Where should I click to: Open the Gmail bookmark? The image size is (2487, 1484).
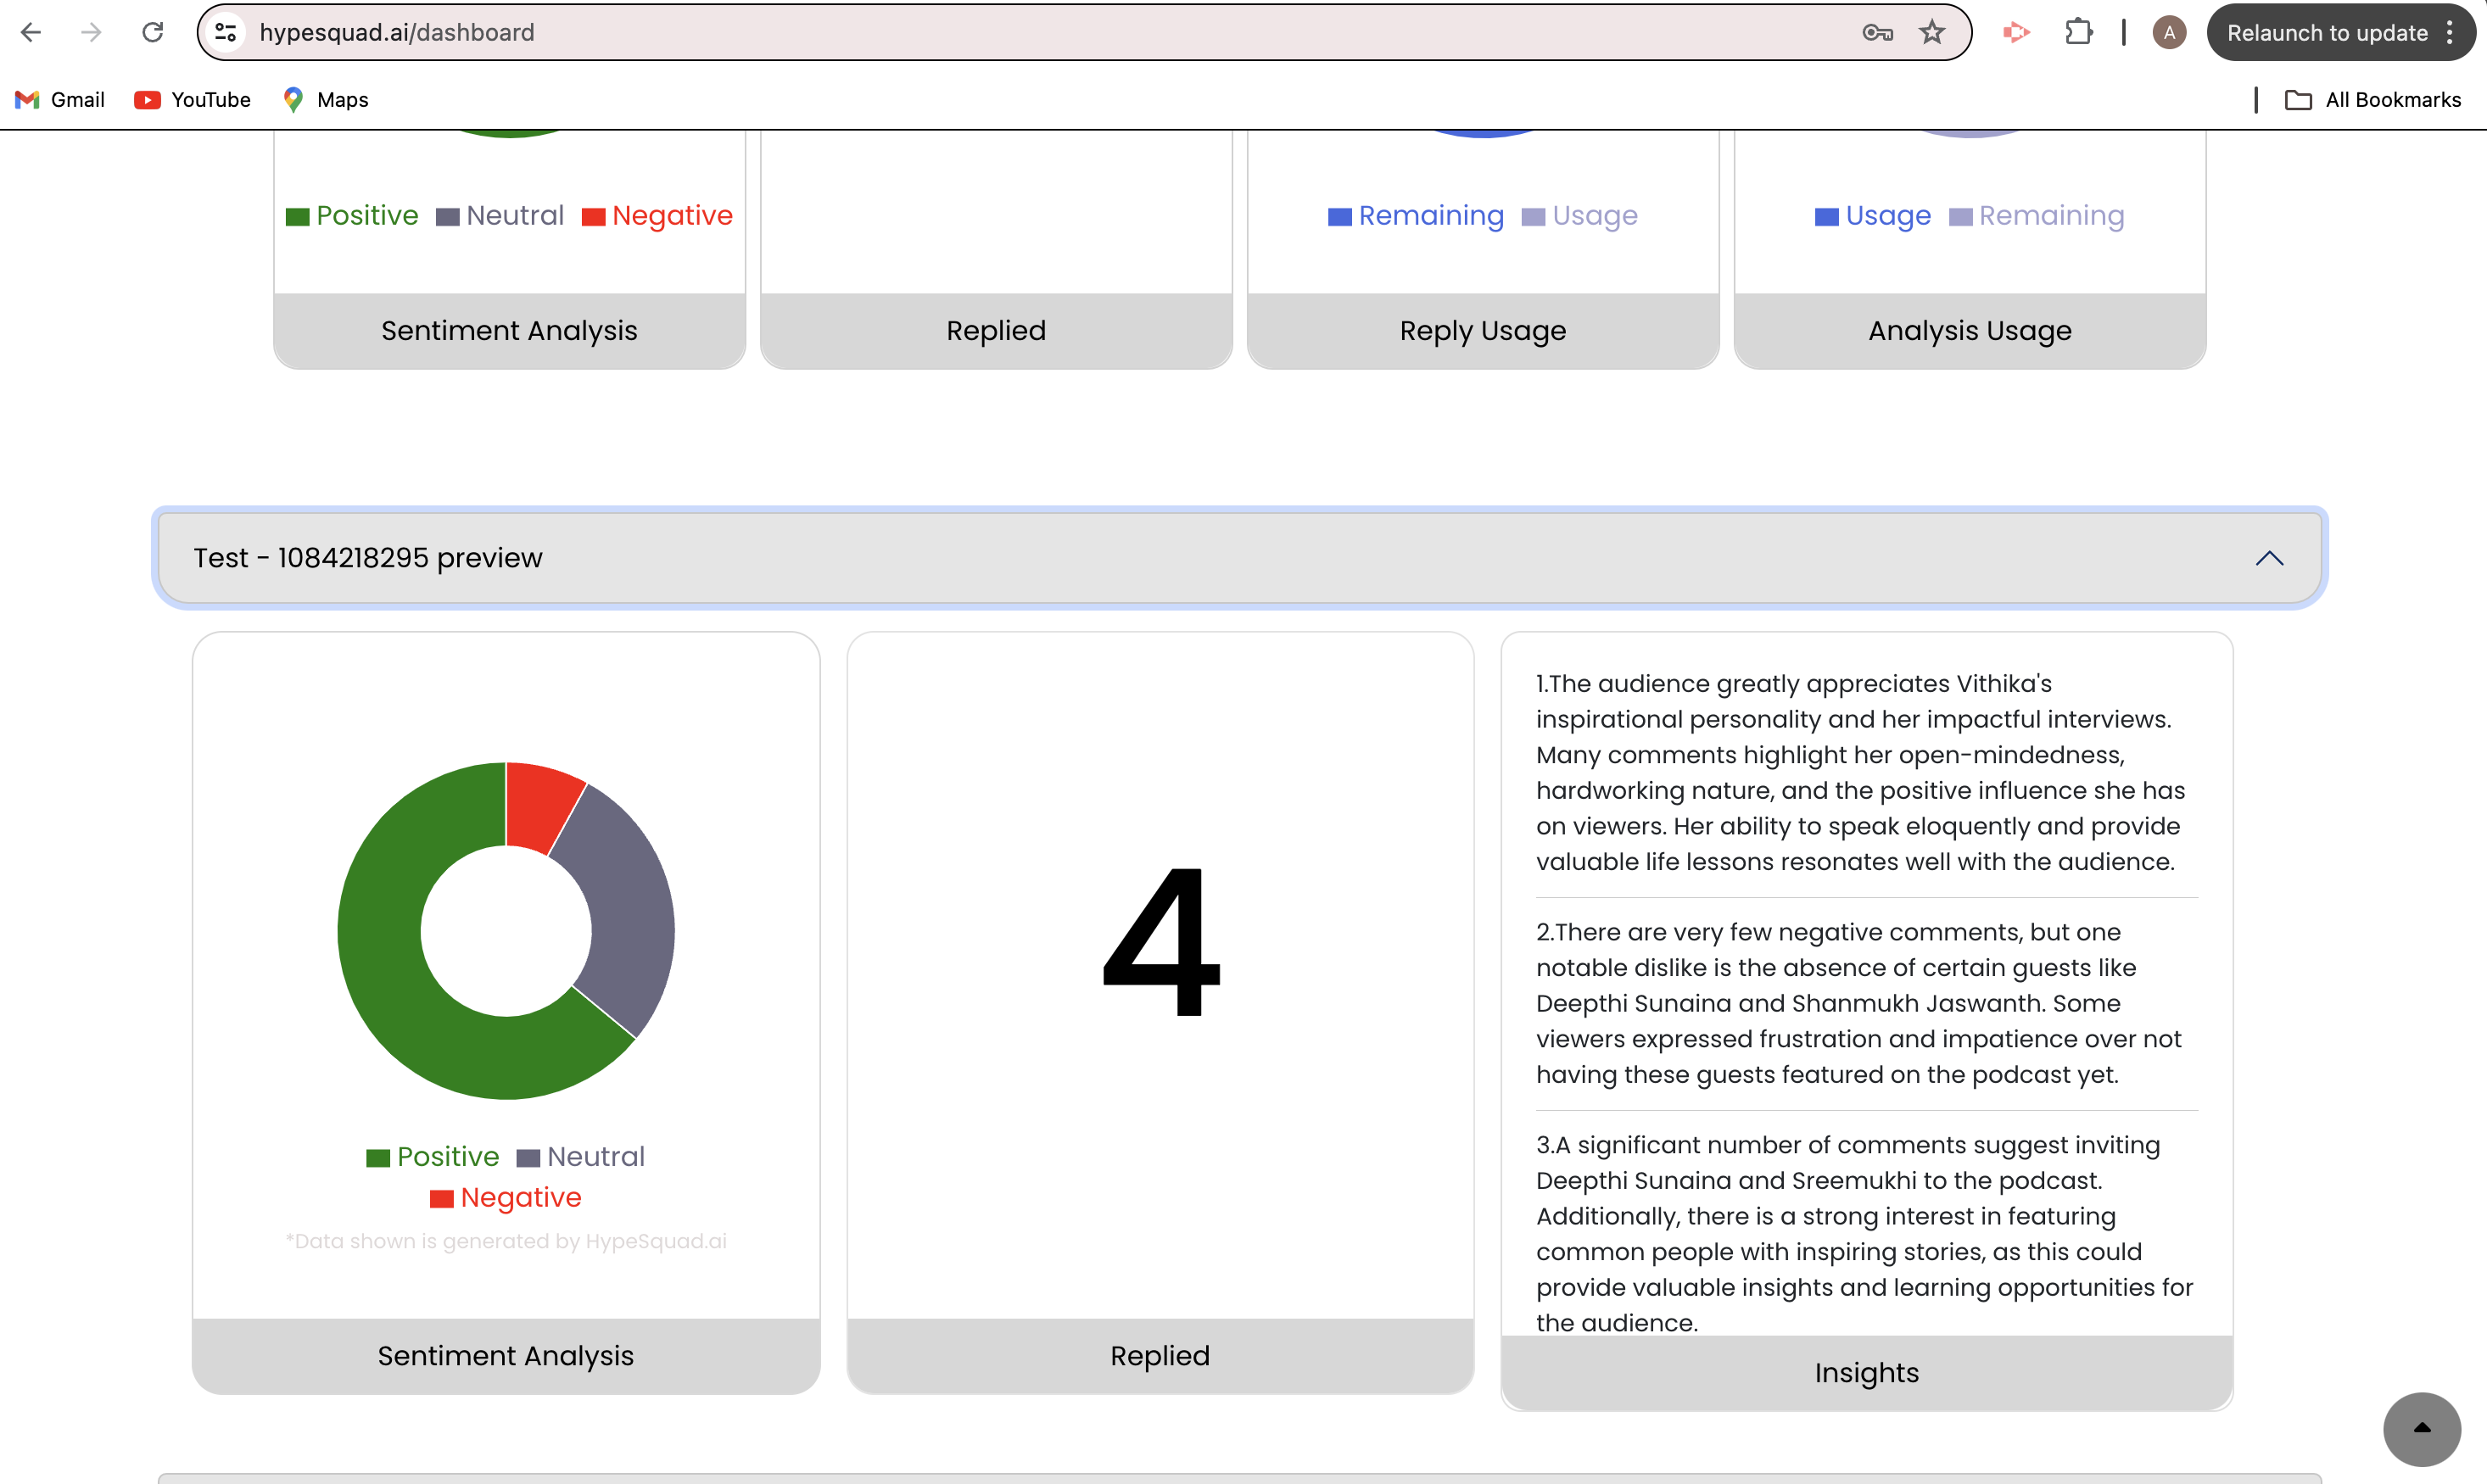coord(61,100)
